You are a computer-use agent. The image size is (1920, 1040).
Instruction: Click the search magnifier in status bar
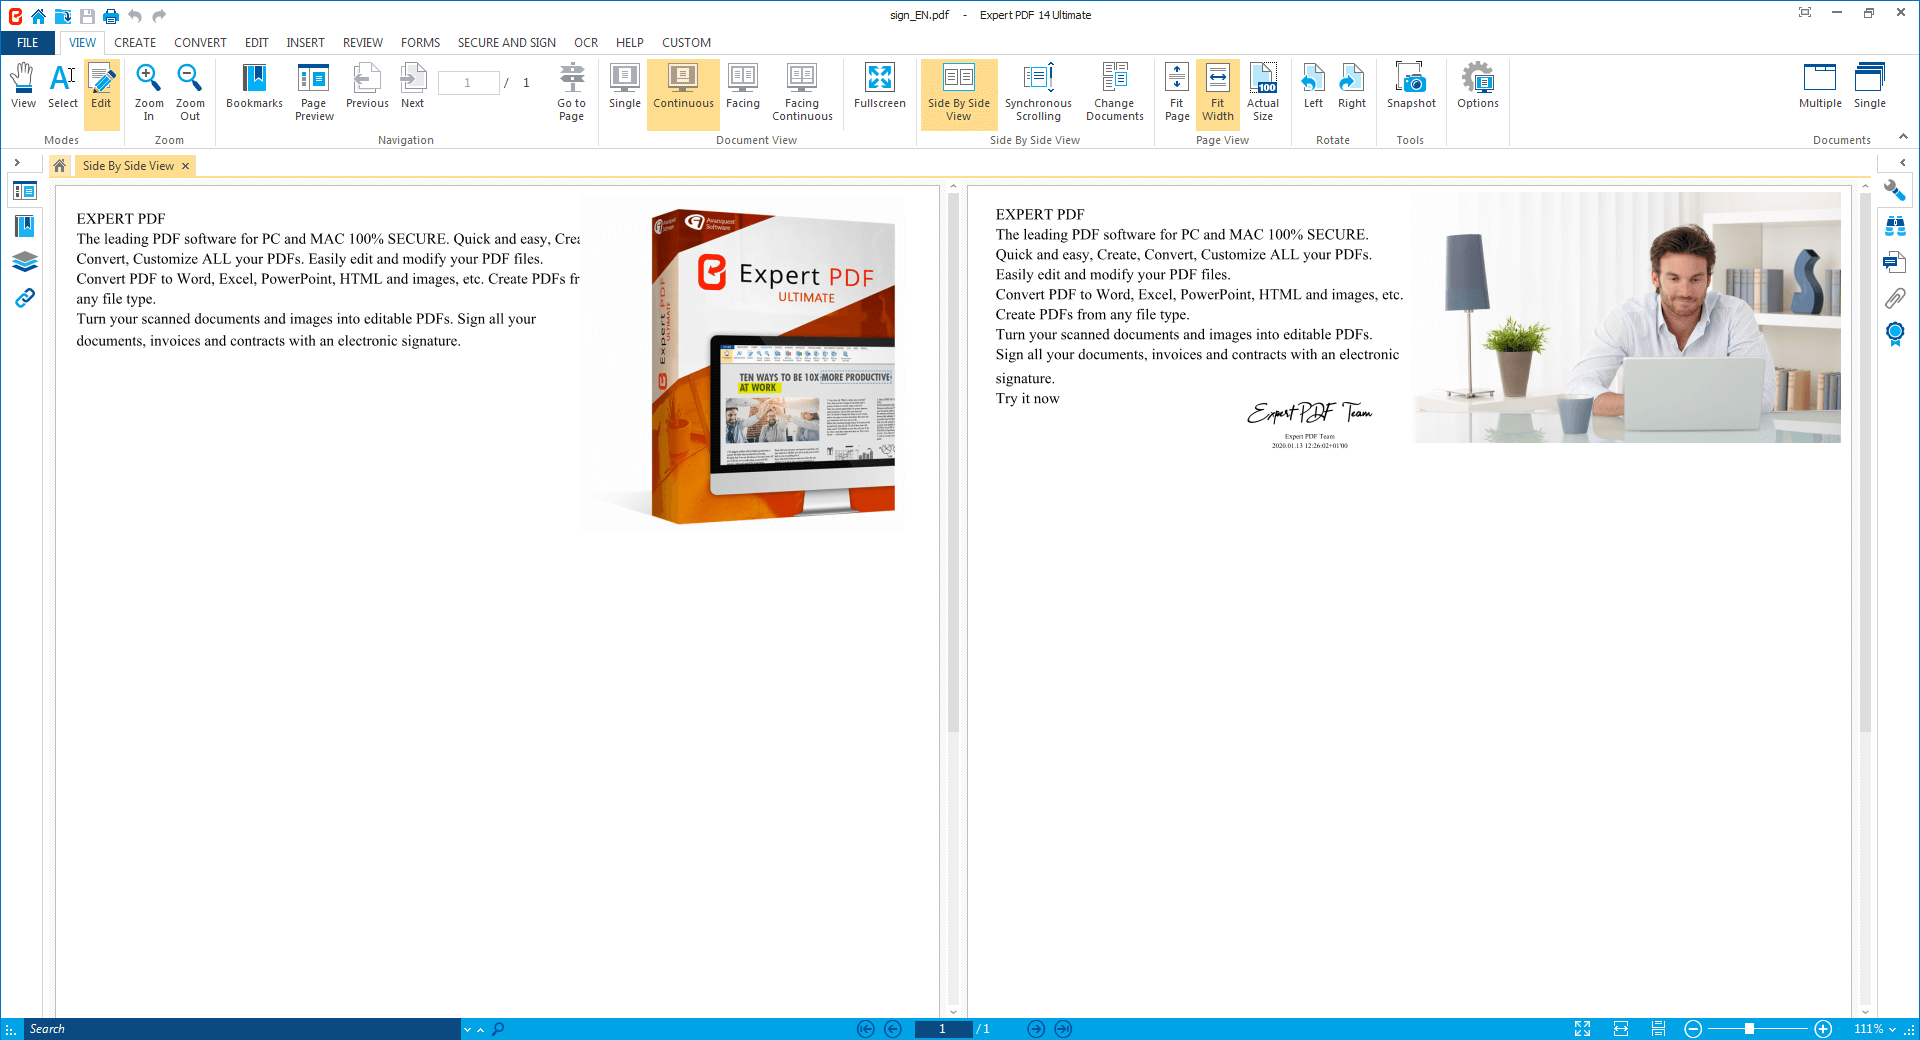[498, 1029]
